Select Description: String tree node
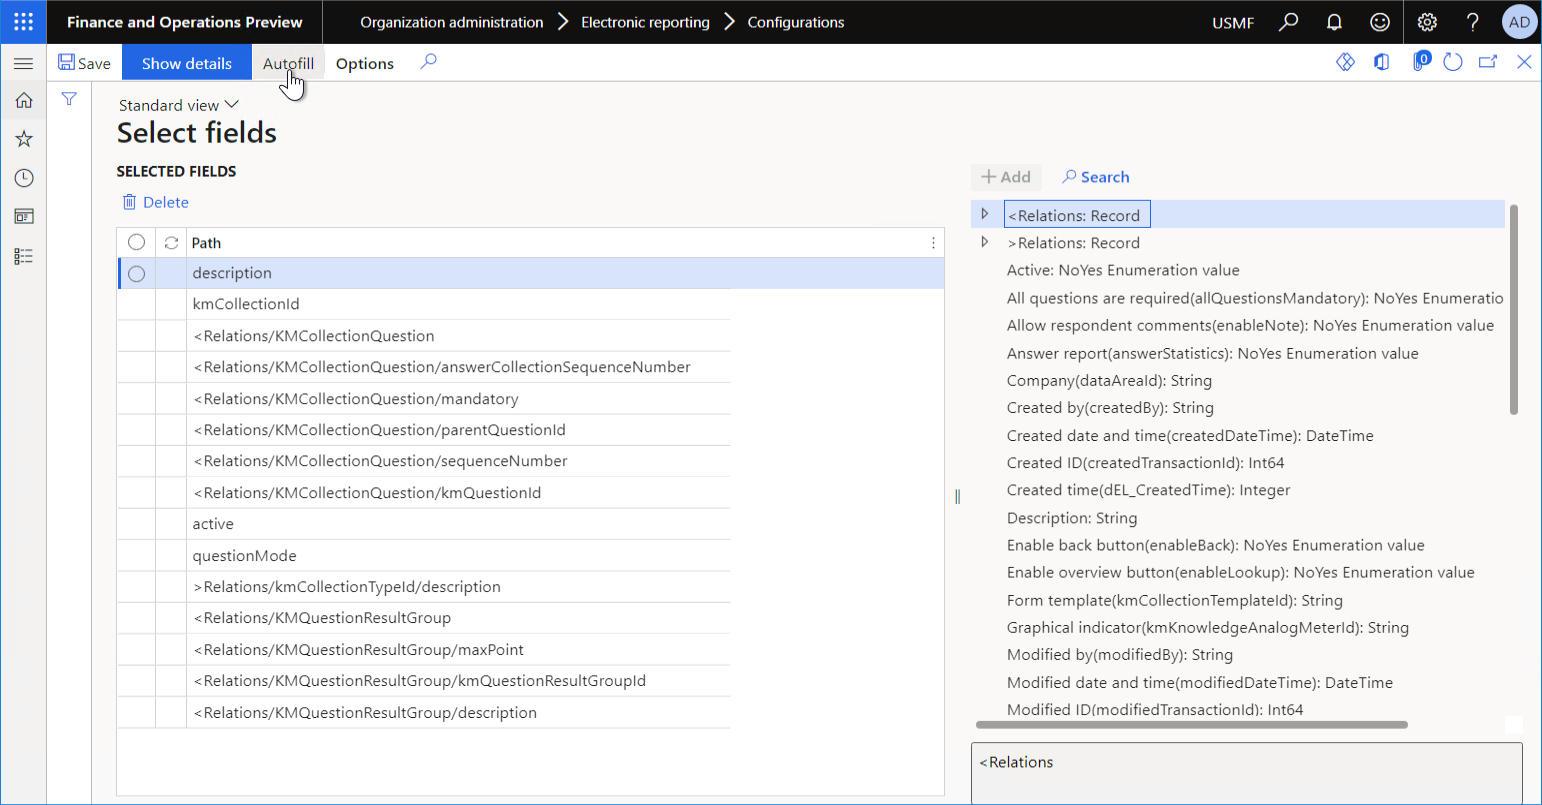Image resolution: width=1542 pixels, height=805 pixels. [1072, 518]
